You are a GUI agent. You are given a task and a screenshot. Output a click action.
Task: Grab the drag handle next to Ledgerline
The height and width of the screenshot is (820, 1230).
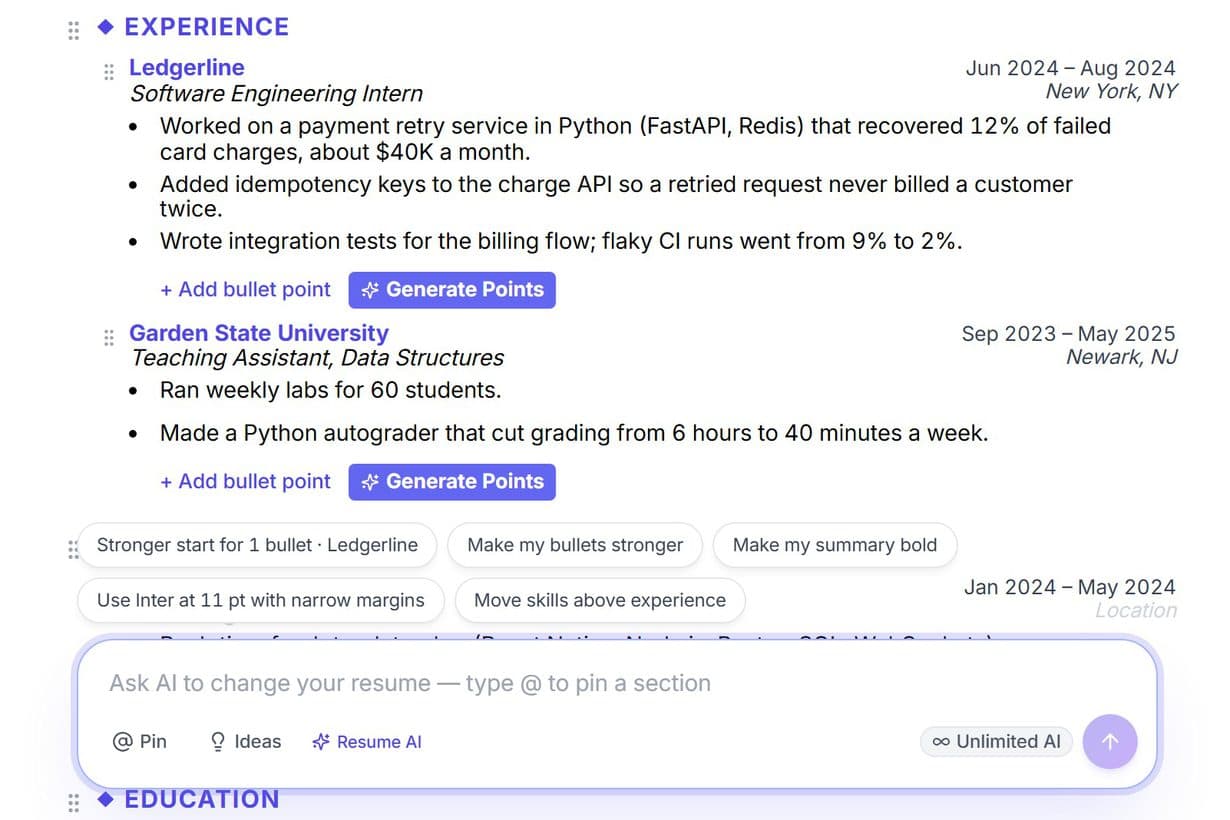click(109, 72)
